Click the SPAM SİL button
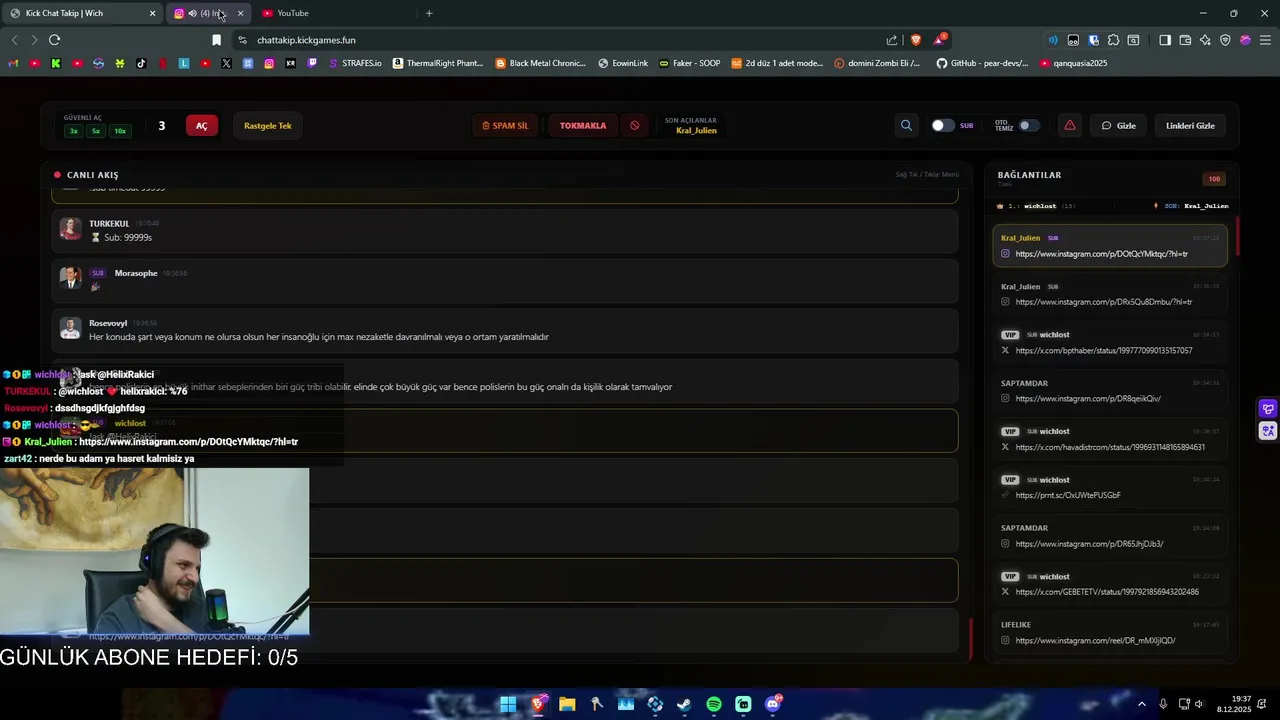Image resolution: width=1280 pixels, height=720 pixels. point(505,126)
